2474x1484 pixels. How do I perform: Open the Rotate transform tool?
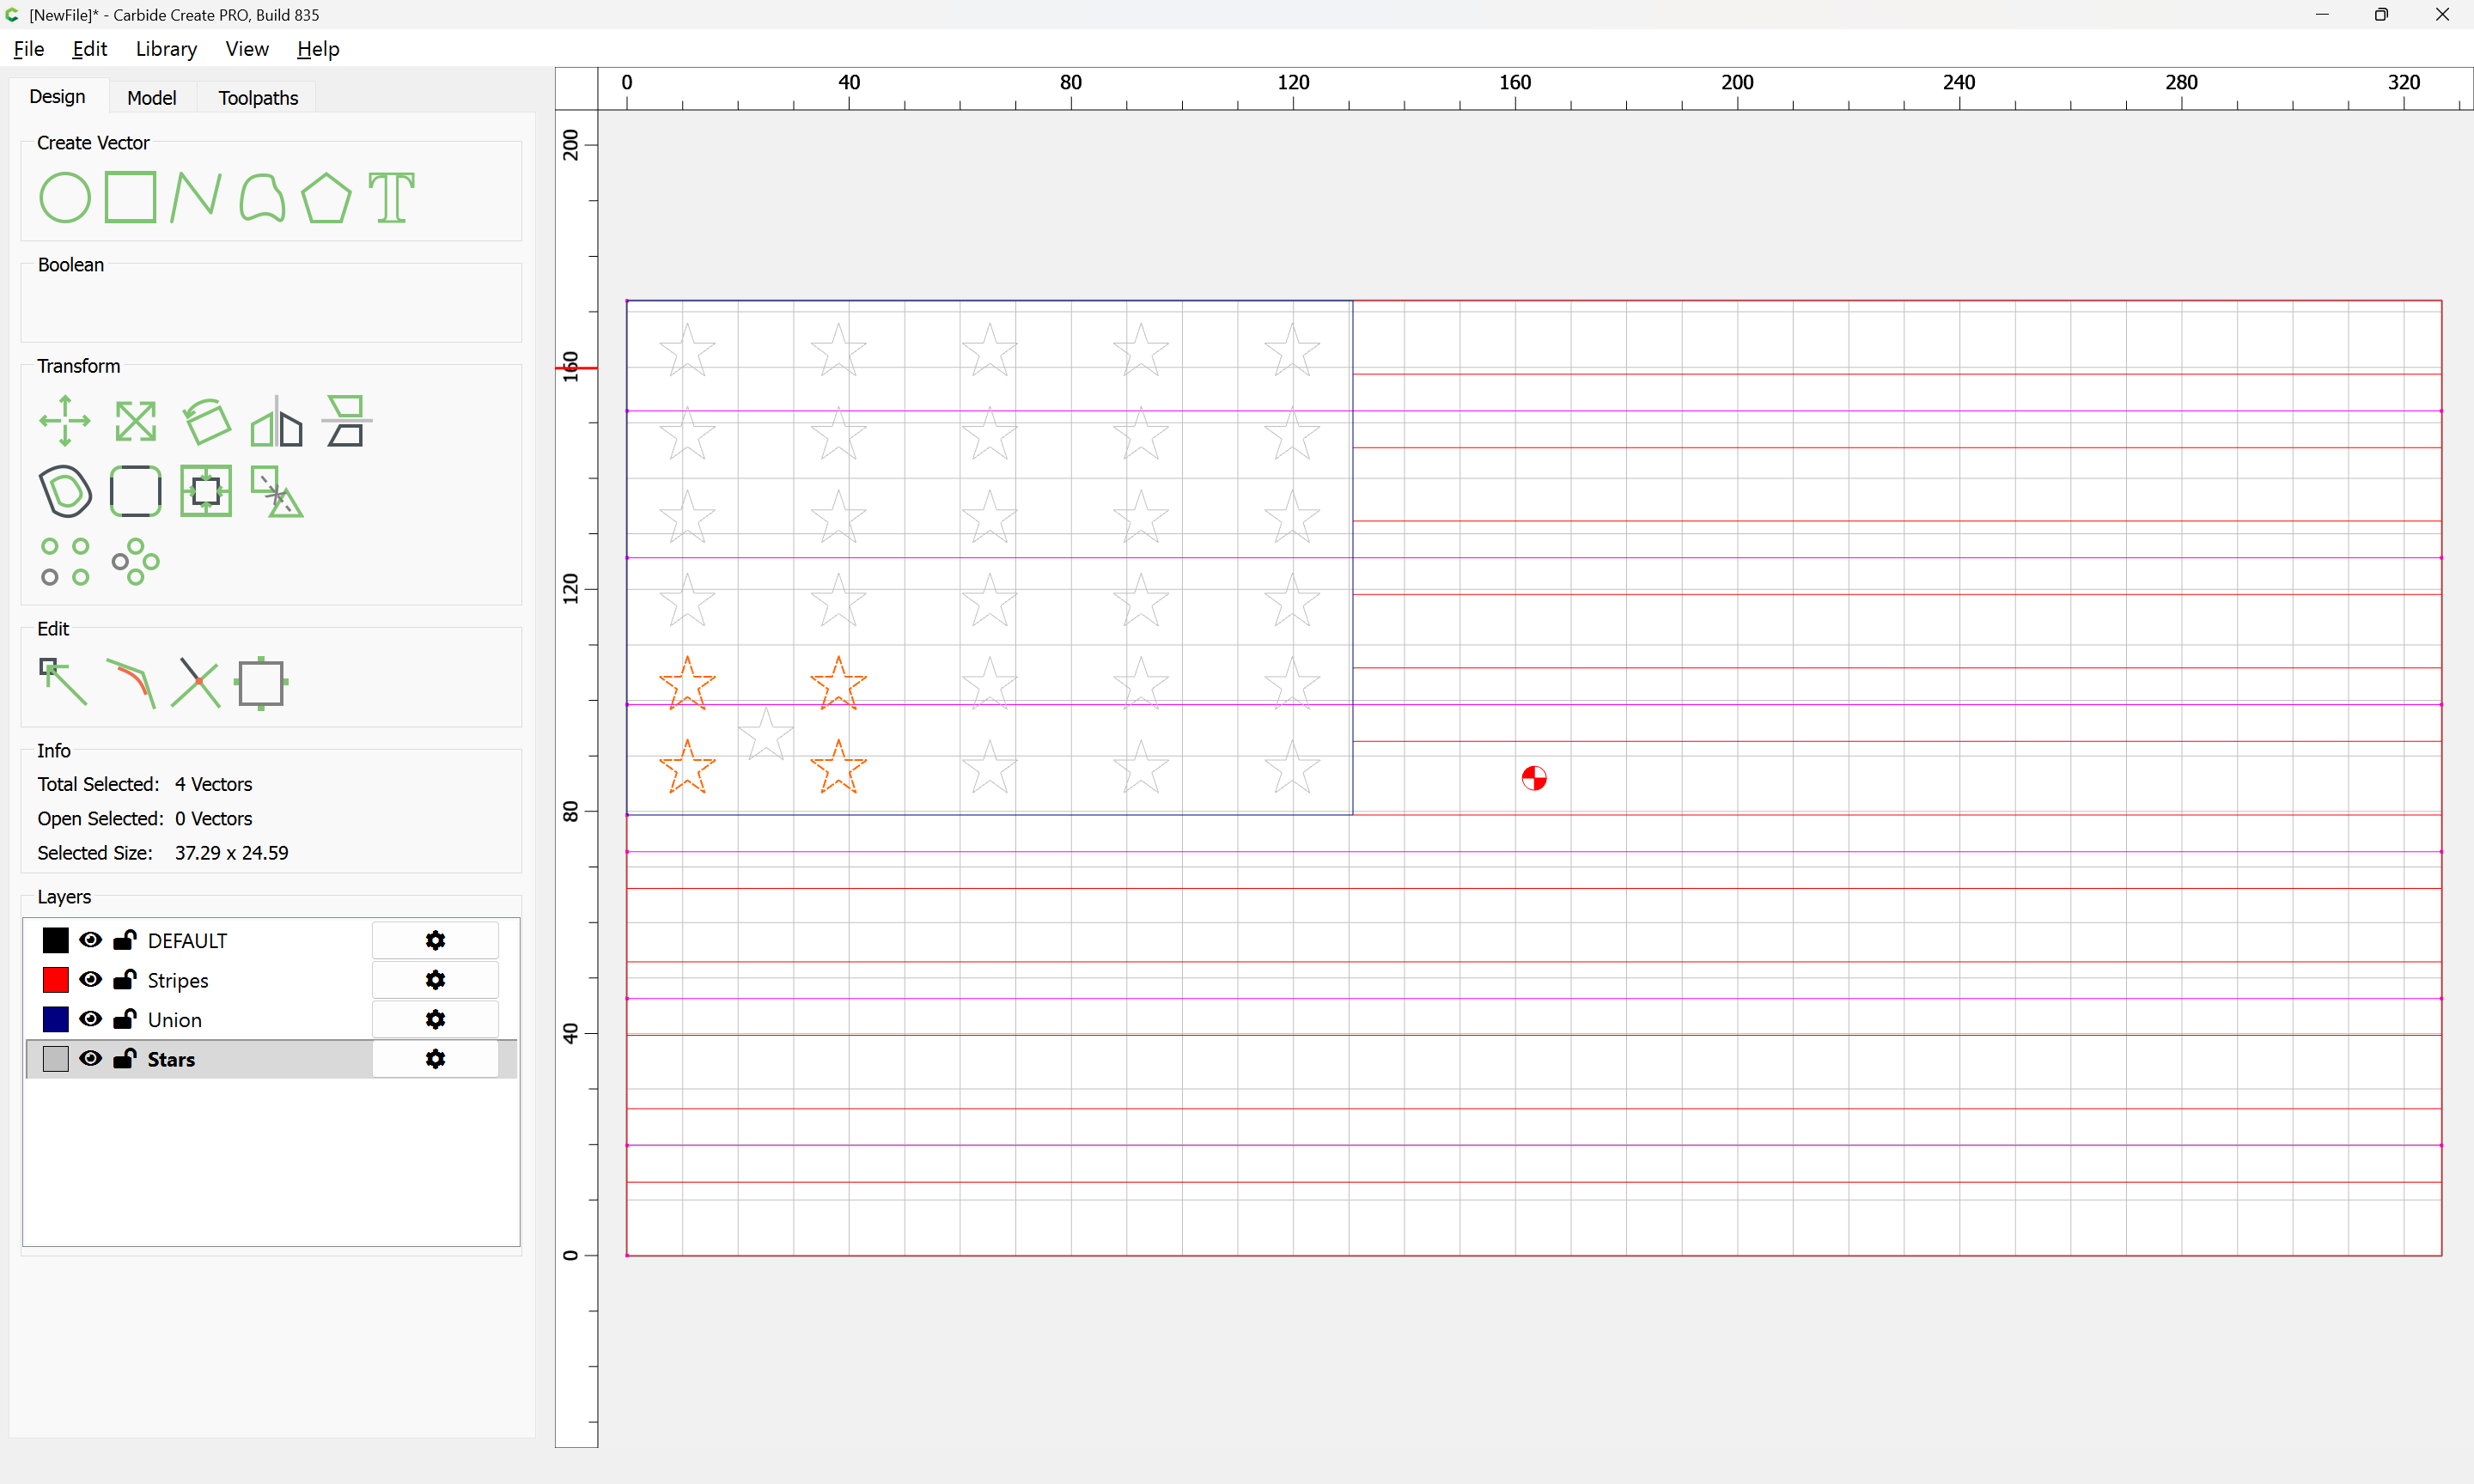206,421
